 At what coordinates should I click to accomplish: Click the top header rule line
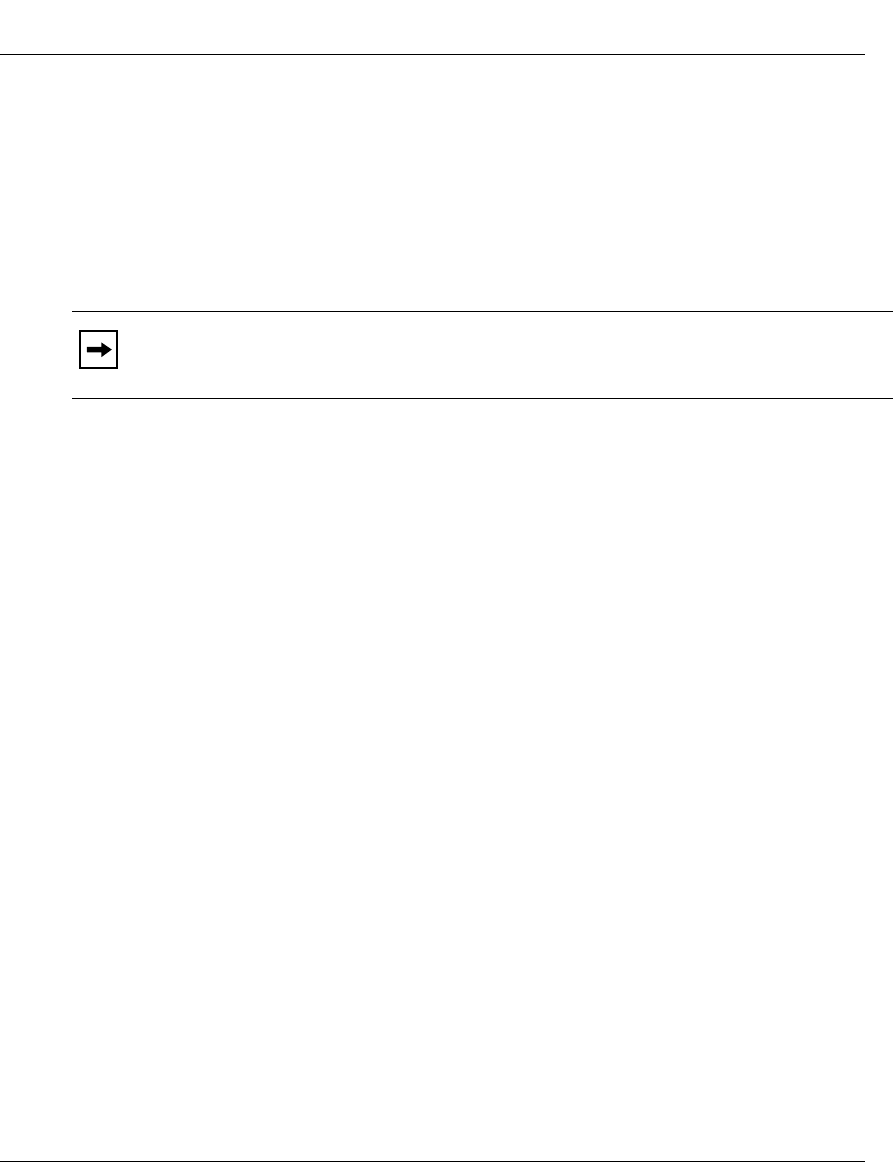[x=432, y=54]
